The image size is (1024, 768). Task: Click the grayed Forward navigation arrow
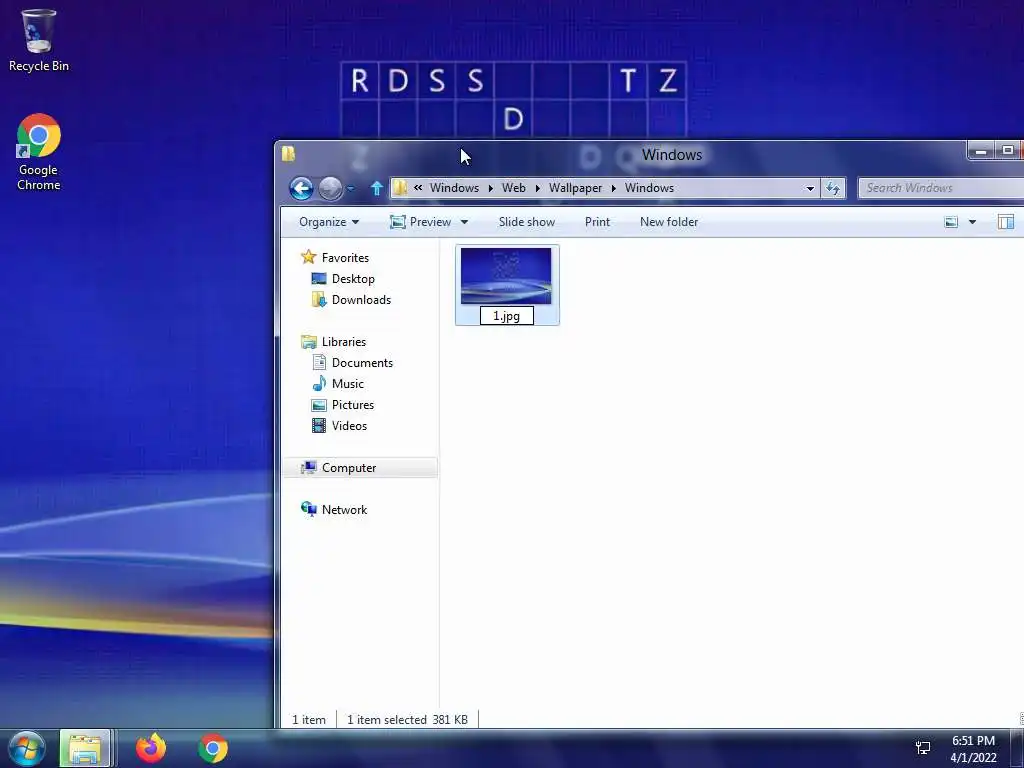330,189
